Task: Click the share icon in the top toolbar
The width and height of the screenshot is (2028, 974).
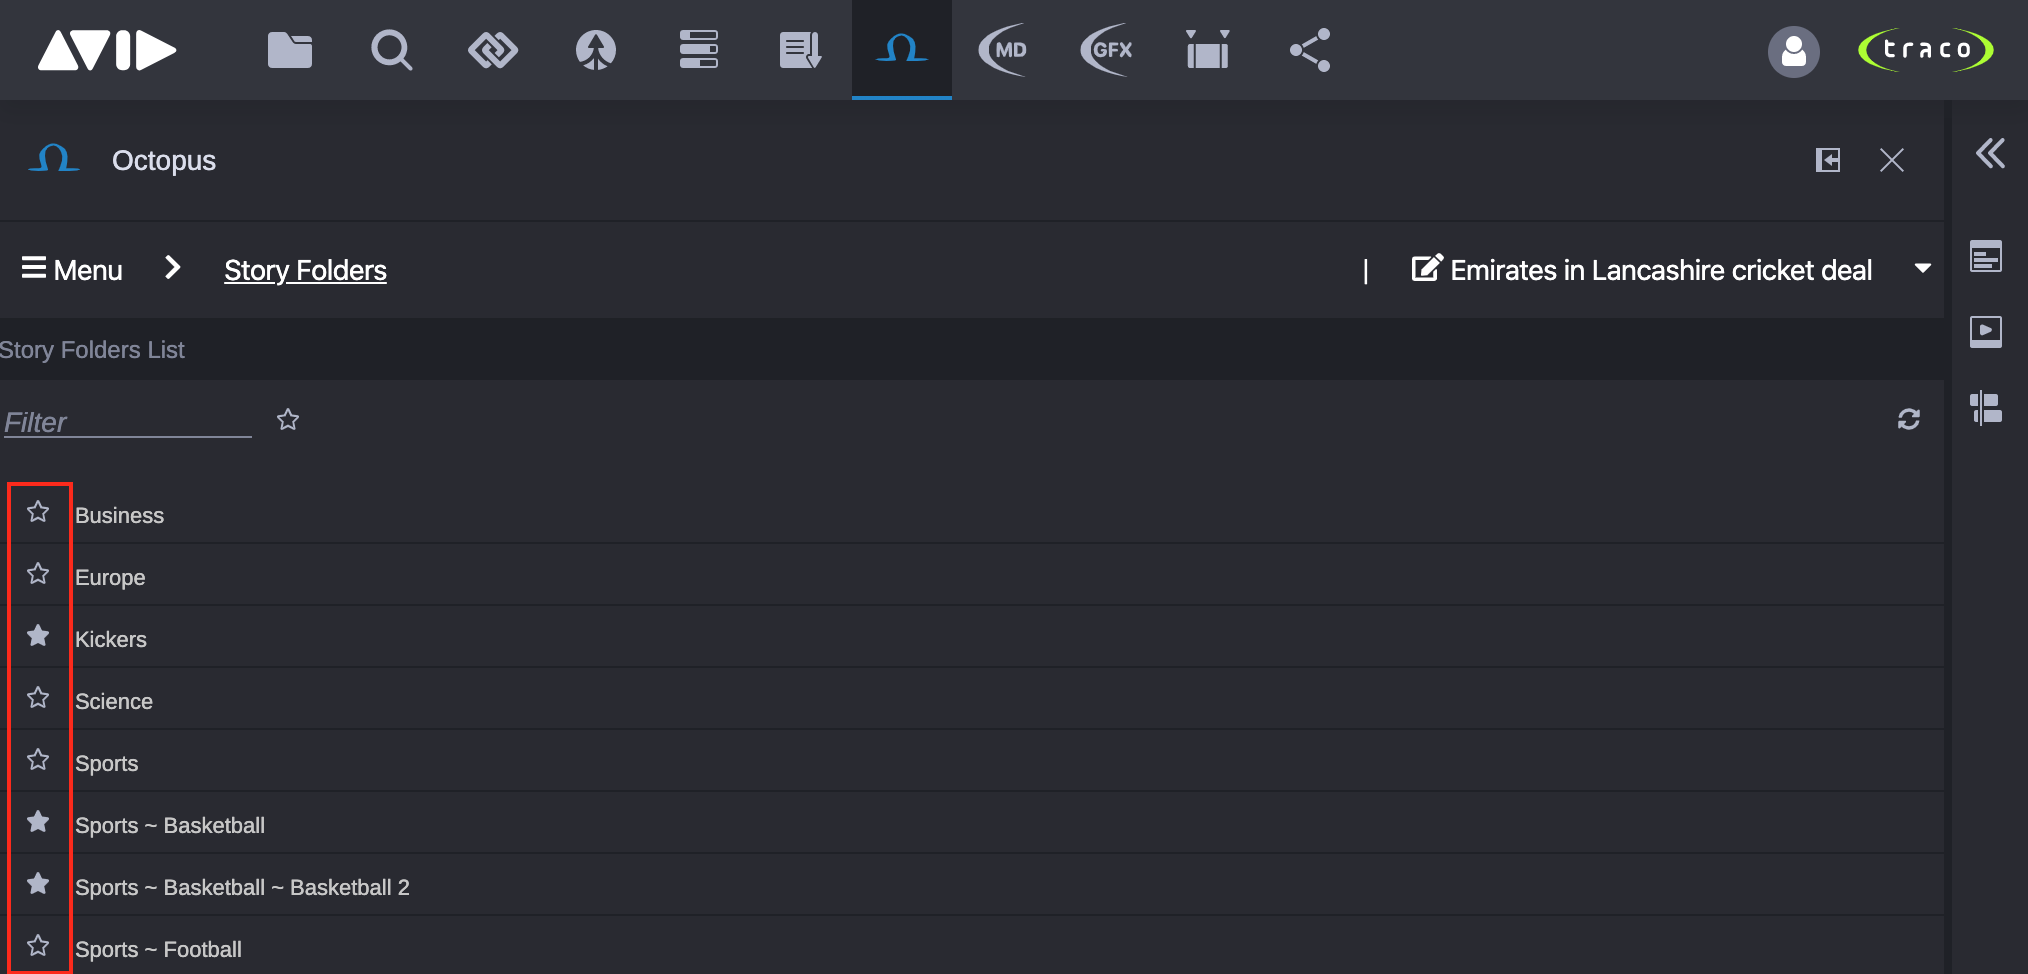Action: [1309, 50]
